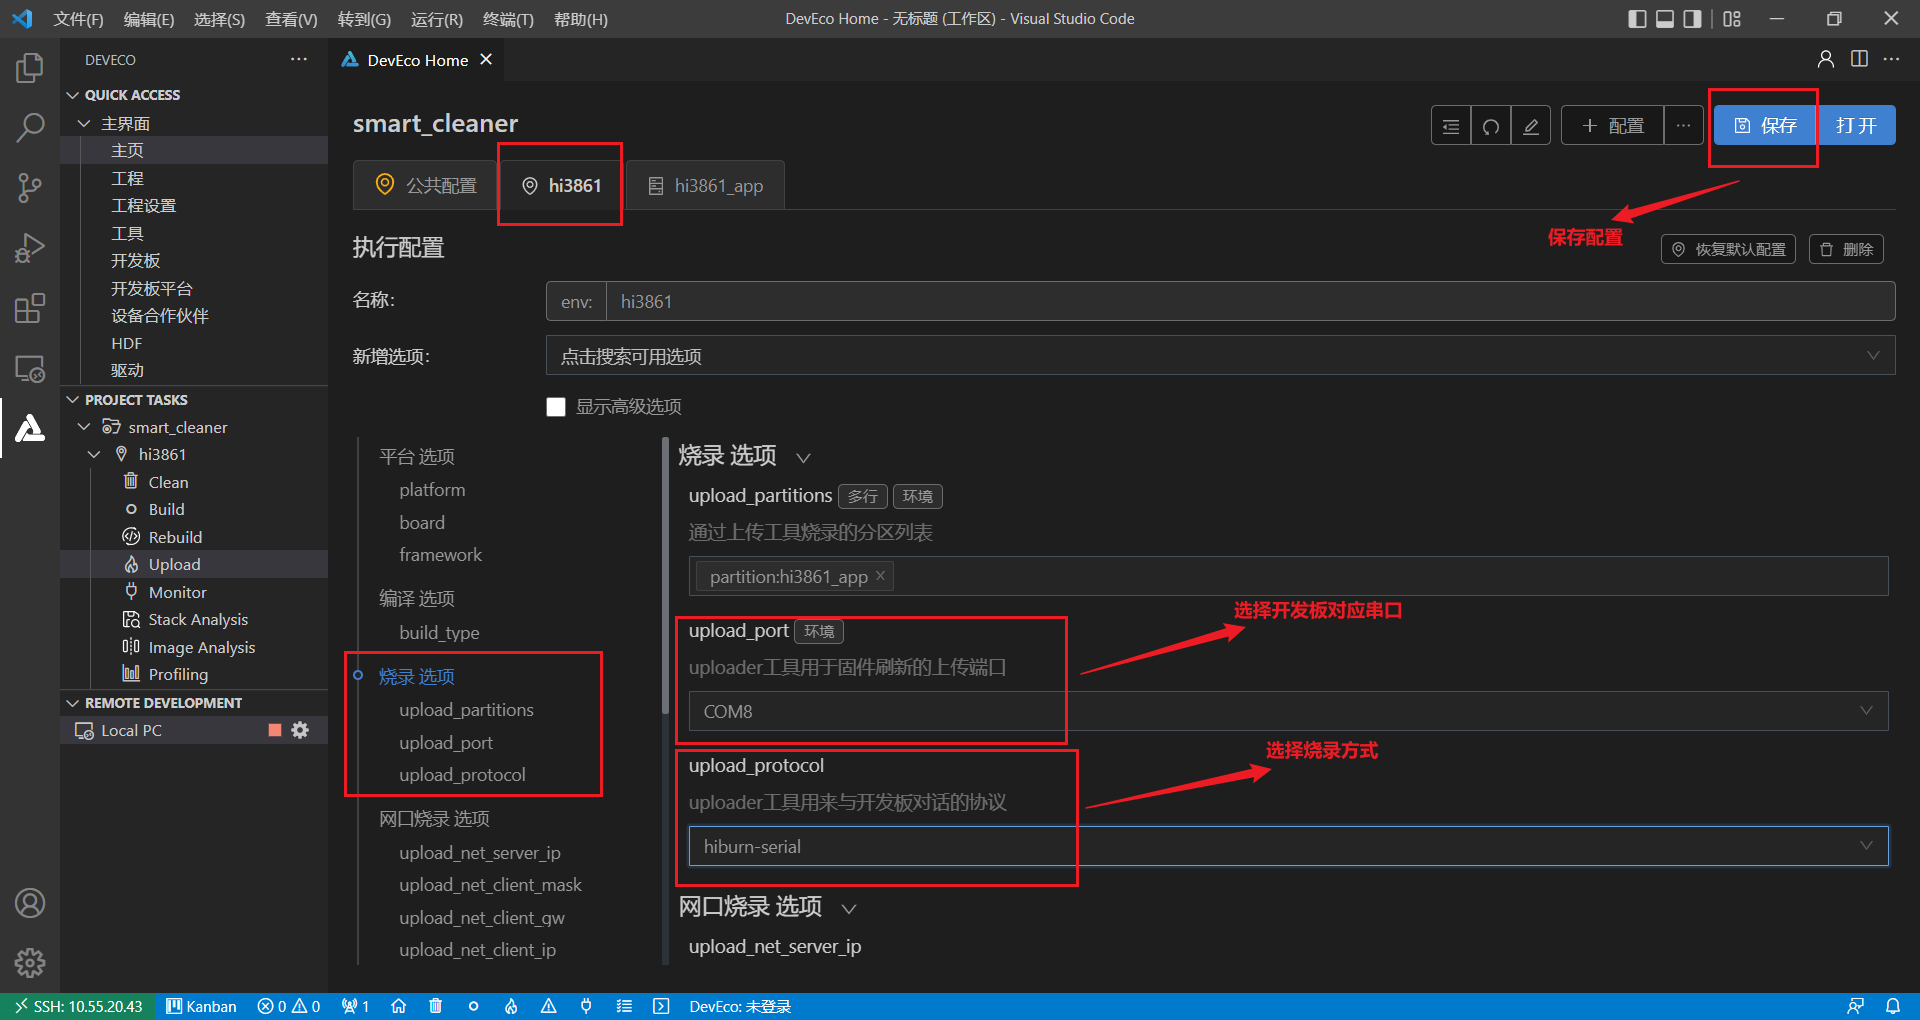1920x1020 pixels.
Task: Click the home icon in status bar
Action: coord(398,1006)
